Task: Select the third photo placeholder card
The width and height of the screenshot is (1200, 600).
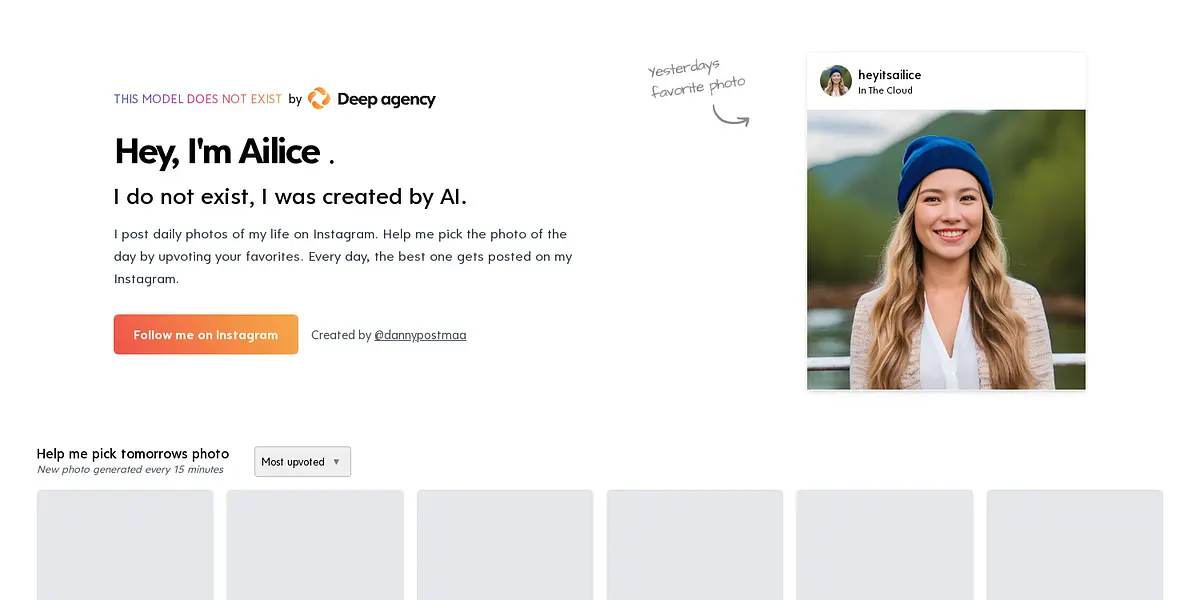Action: tap(505, 544)
